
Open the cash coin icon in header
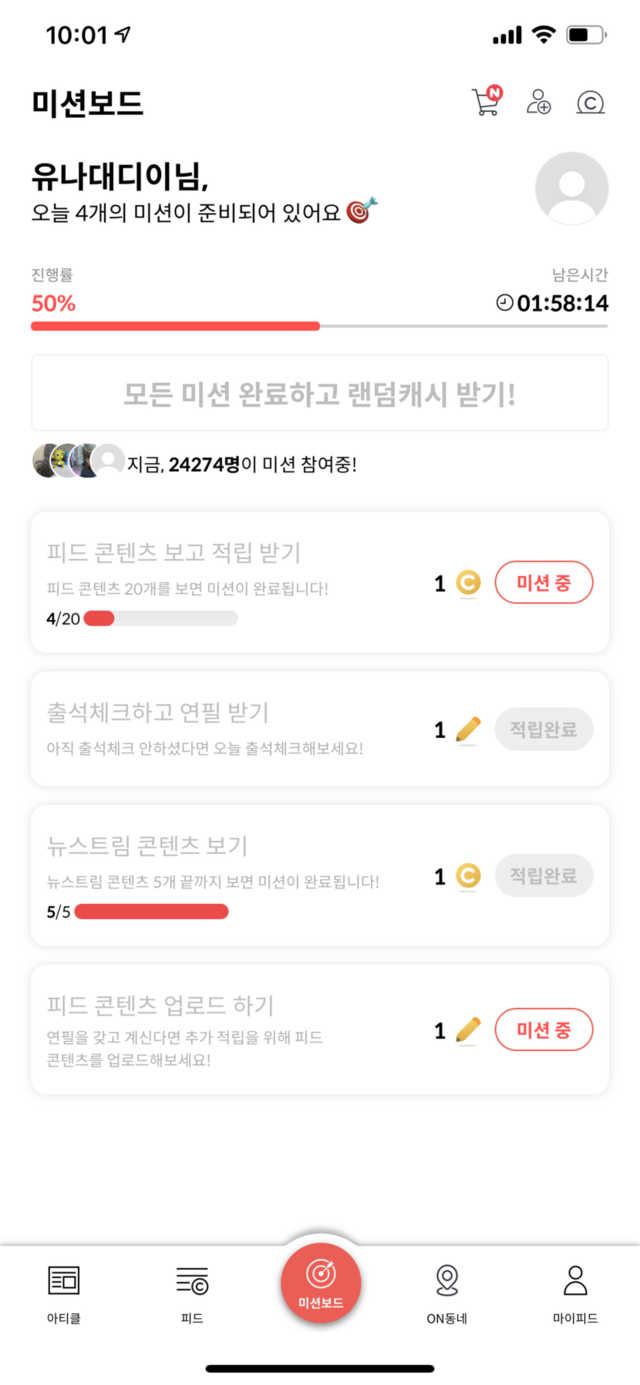pos(591,102)
